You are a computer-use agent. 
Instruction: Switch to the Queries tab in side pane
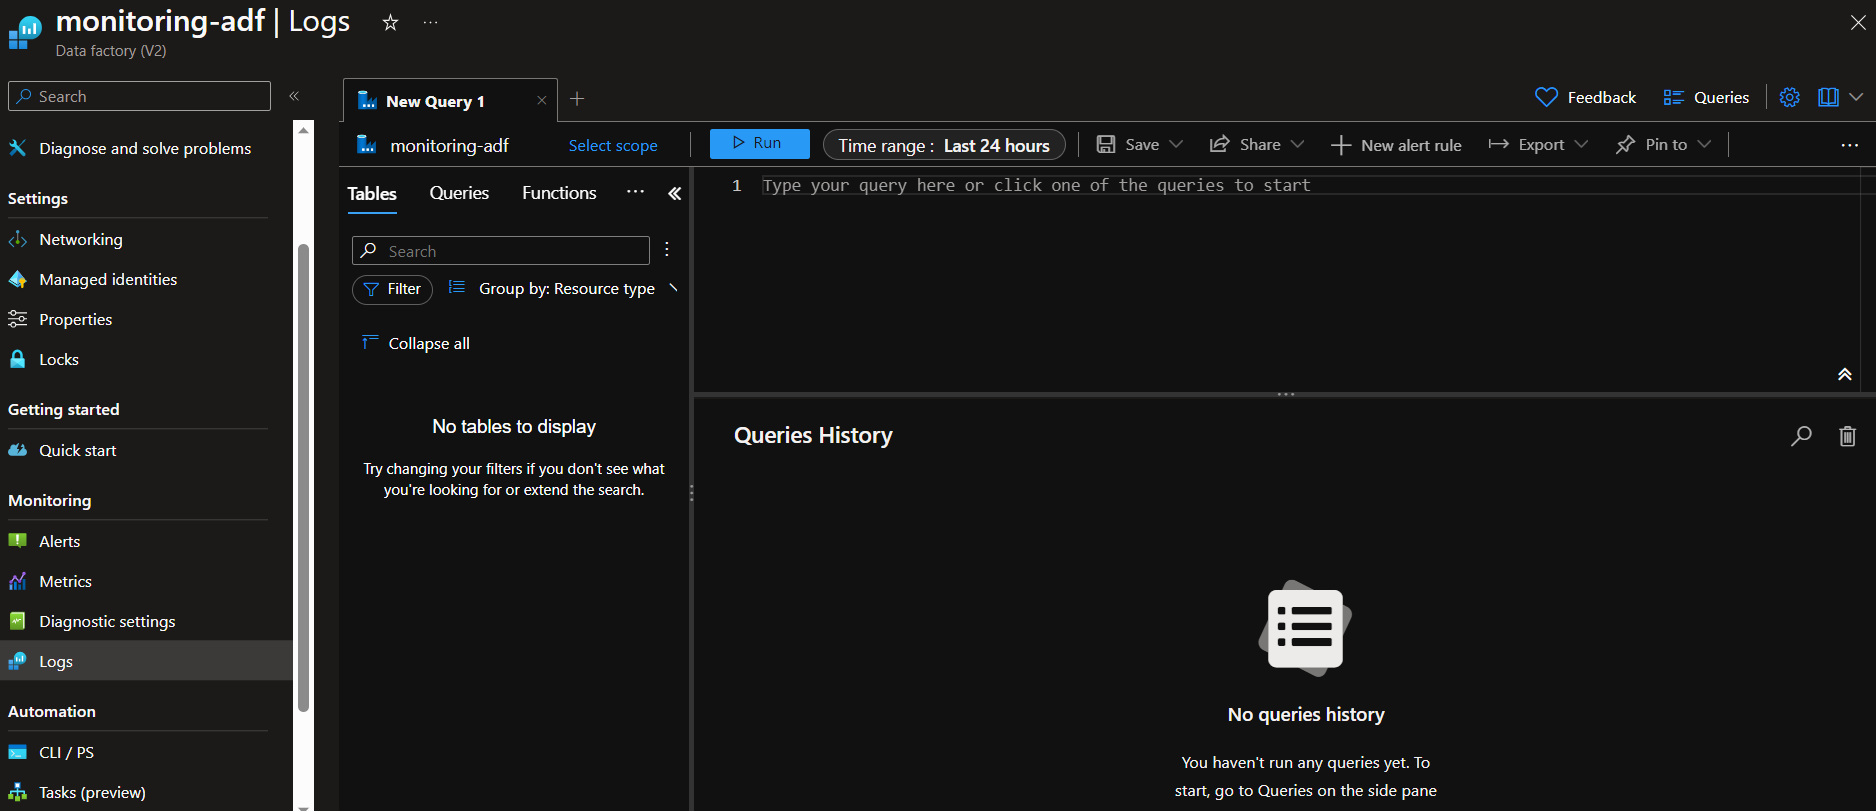(x=459, y=193)
